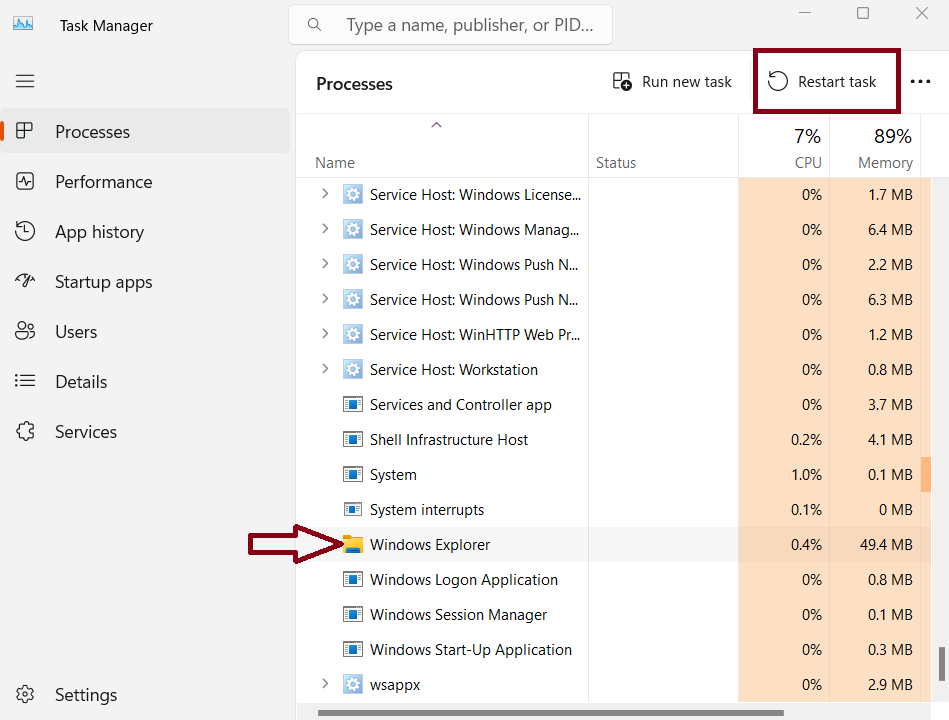Click the Performance sidebar icon

[x=25, y=182]
